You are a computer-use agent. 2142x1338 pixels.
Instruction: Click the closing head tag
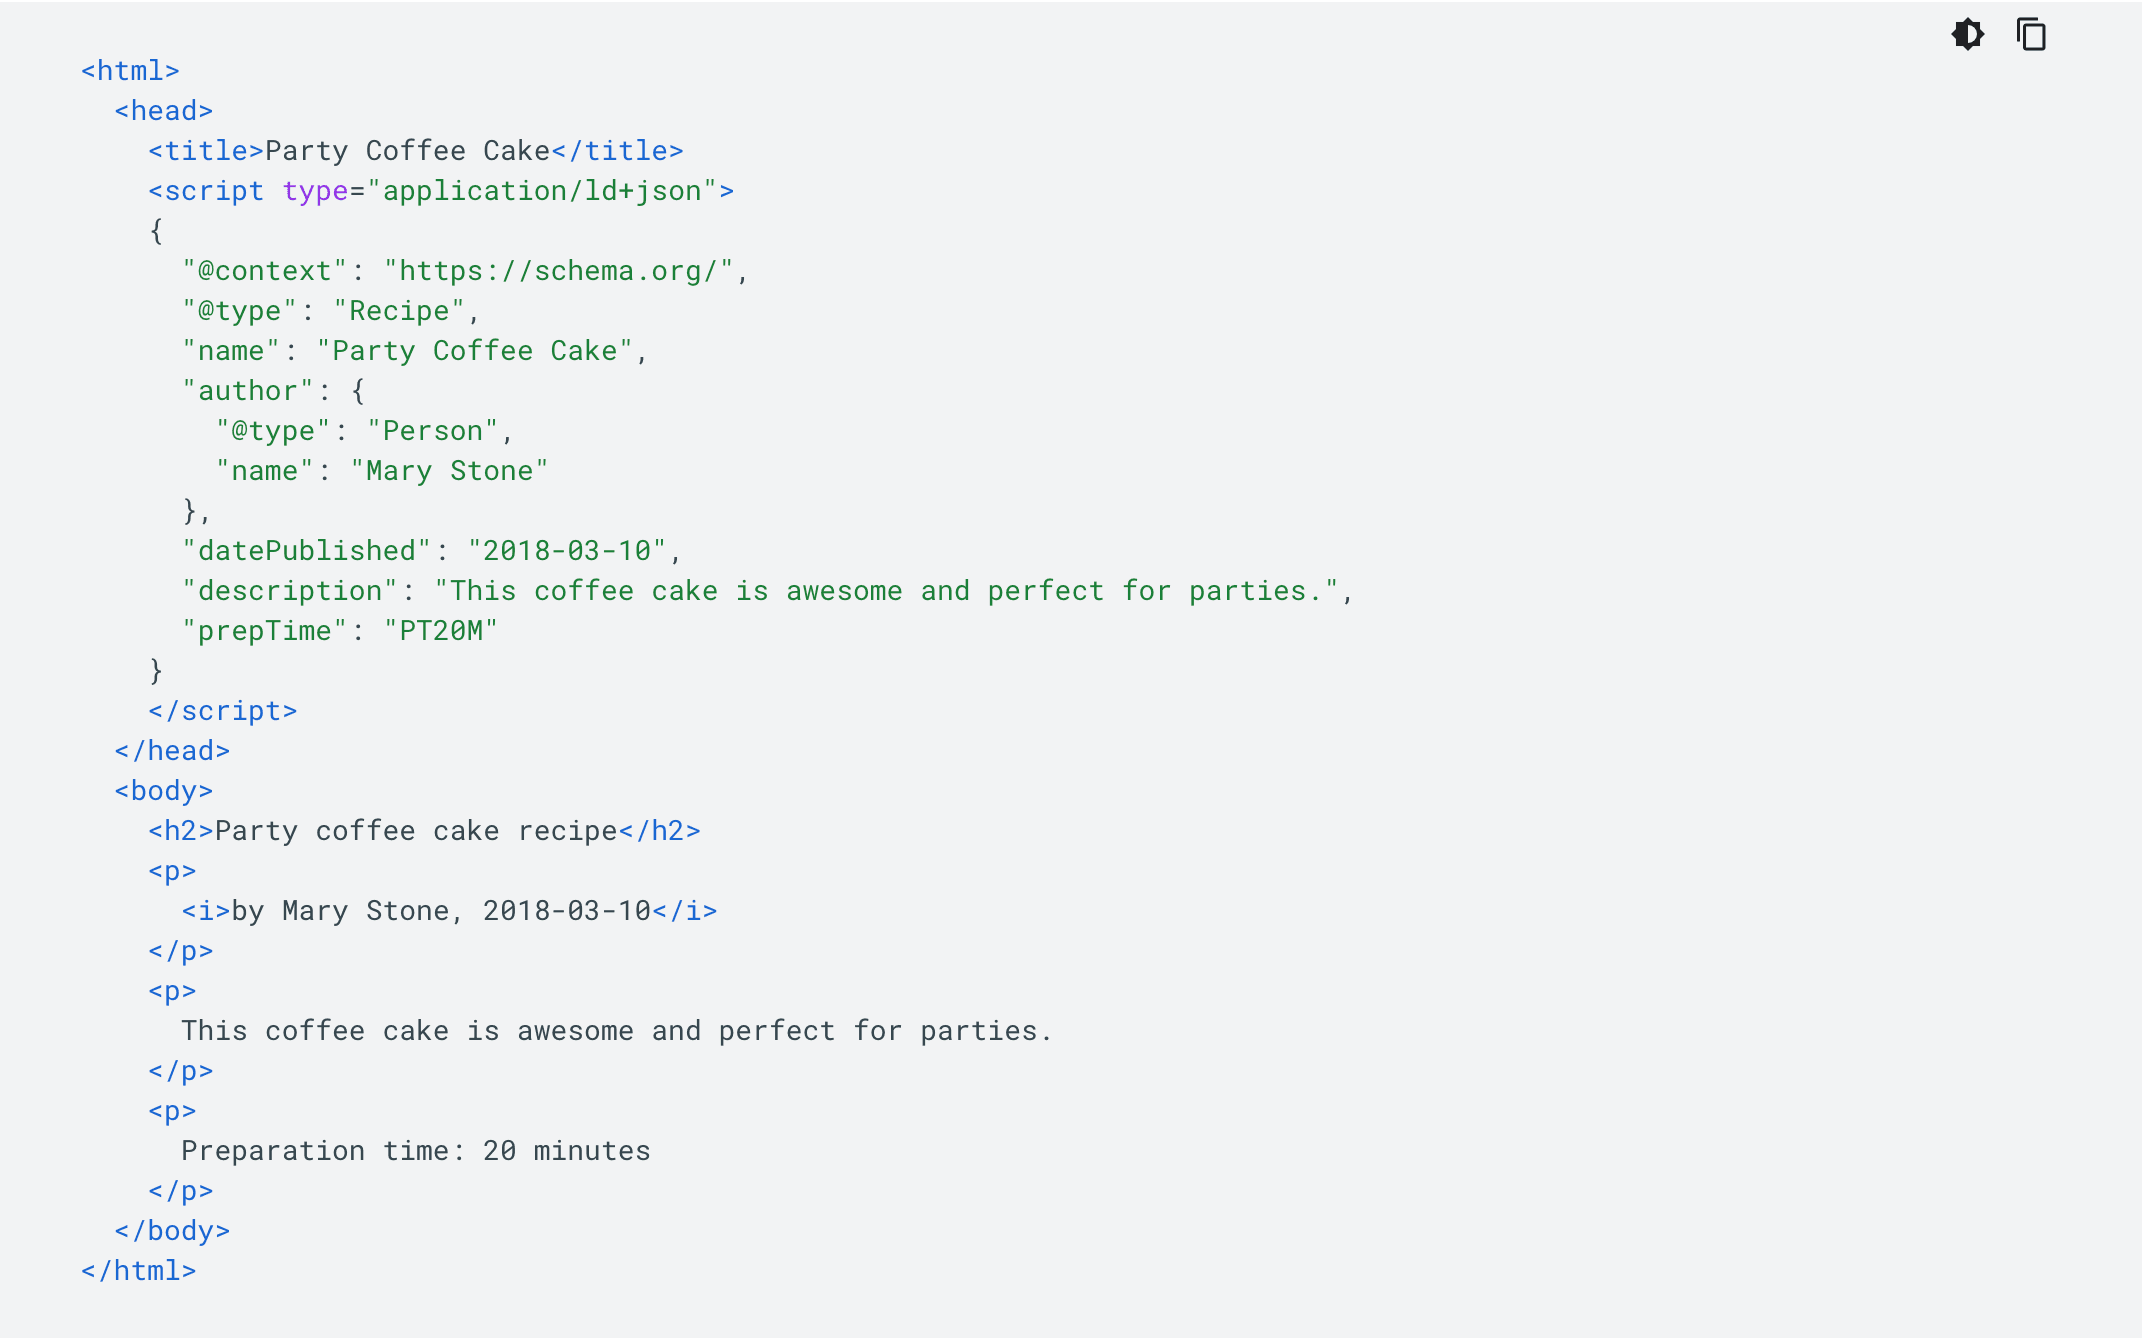[x=172, y=751]
